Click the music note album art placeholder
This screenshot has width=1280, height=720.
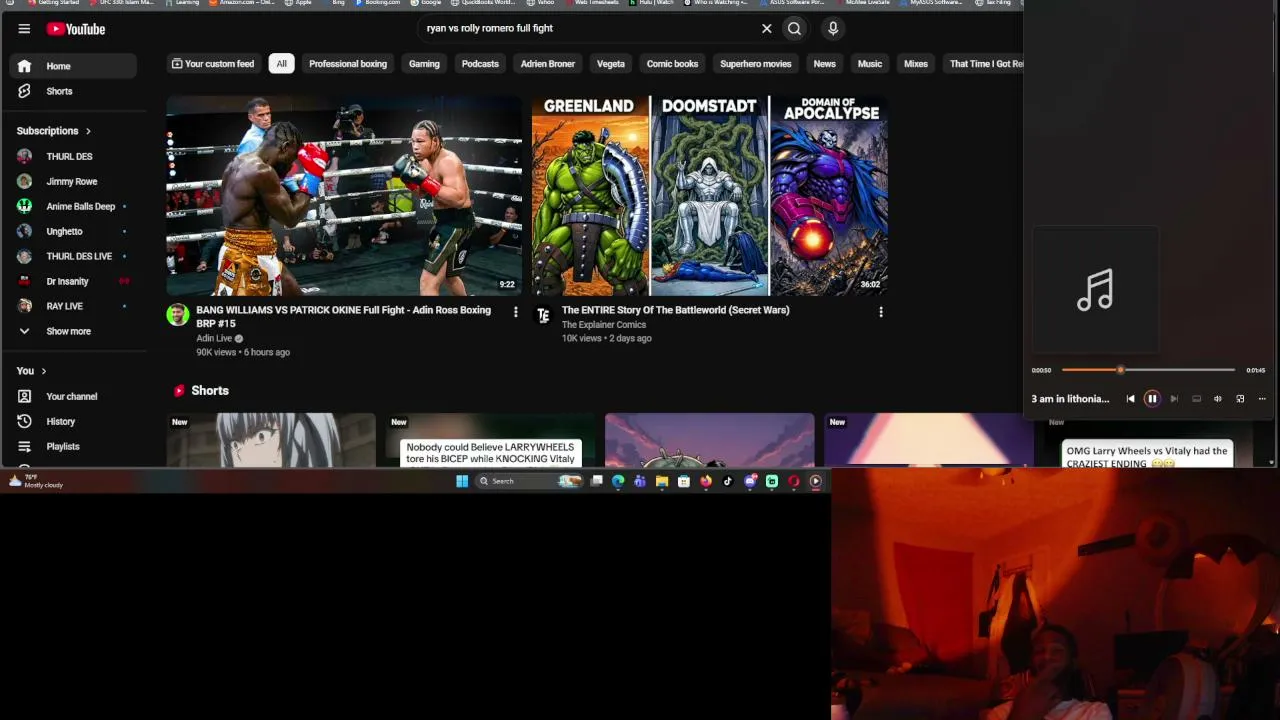click(1095, 290)
